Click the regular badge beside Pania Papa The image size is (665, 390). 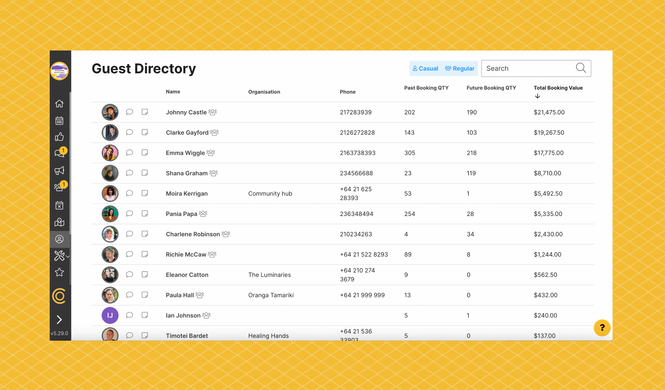pos(203,214)
